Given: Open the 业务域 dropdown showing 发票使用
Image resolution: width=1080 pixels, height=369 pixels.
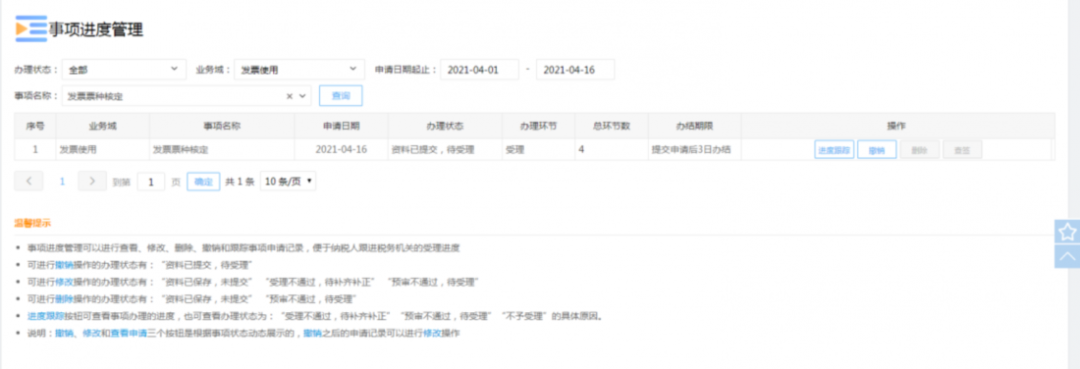Looking at the screenshot, I should (x=299, y=70).
